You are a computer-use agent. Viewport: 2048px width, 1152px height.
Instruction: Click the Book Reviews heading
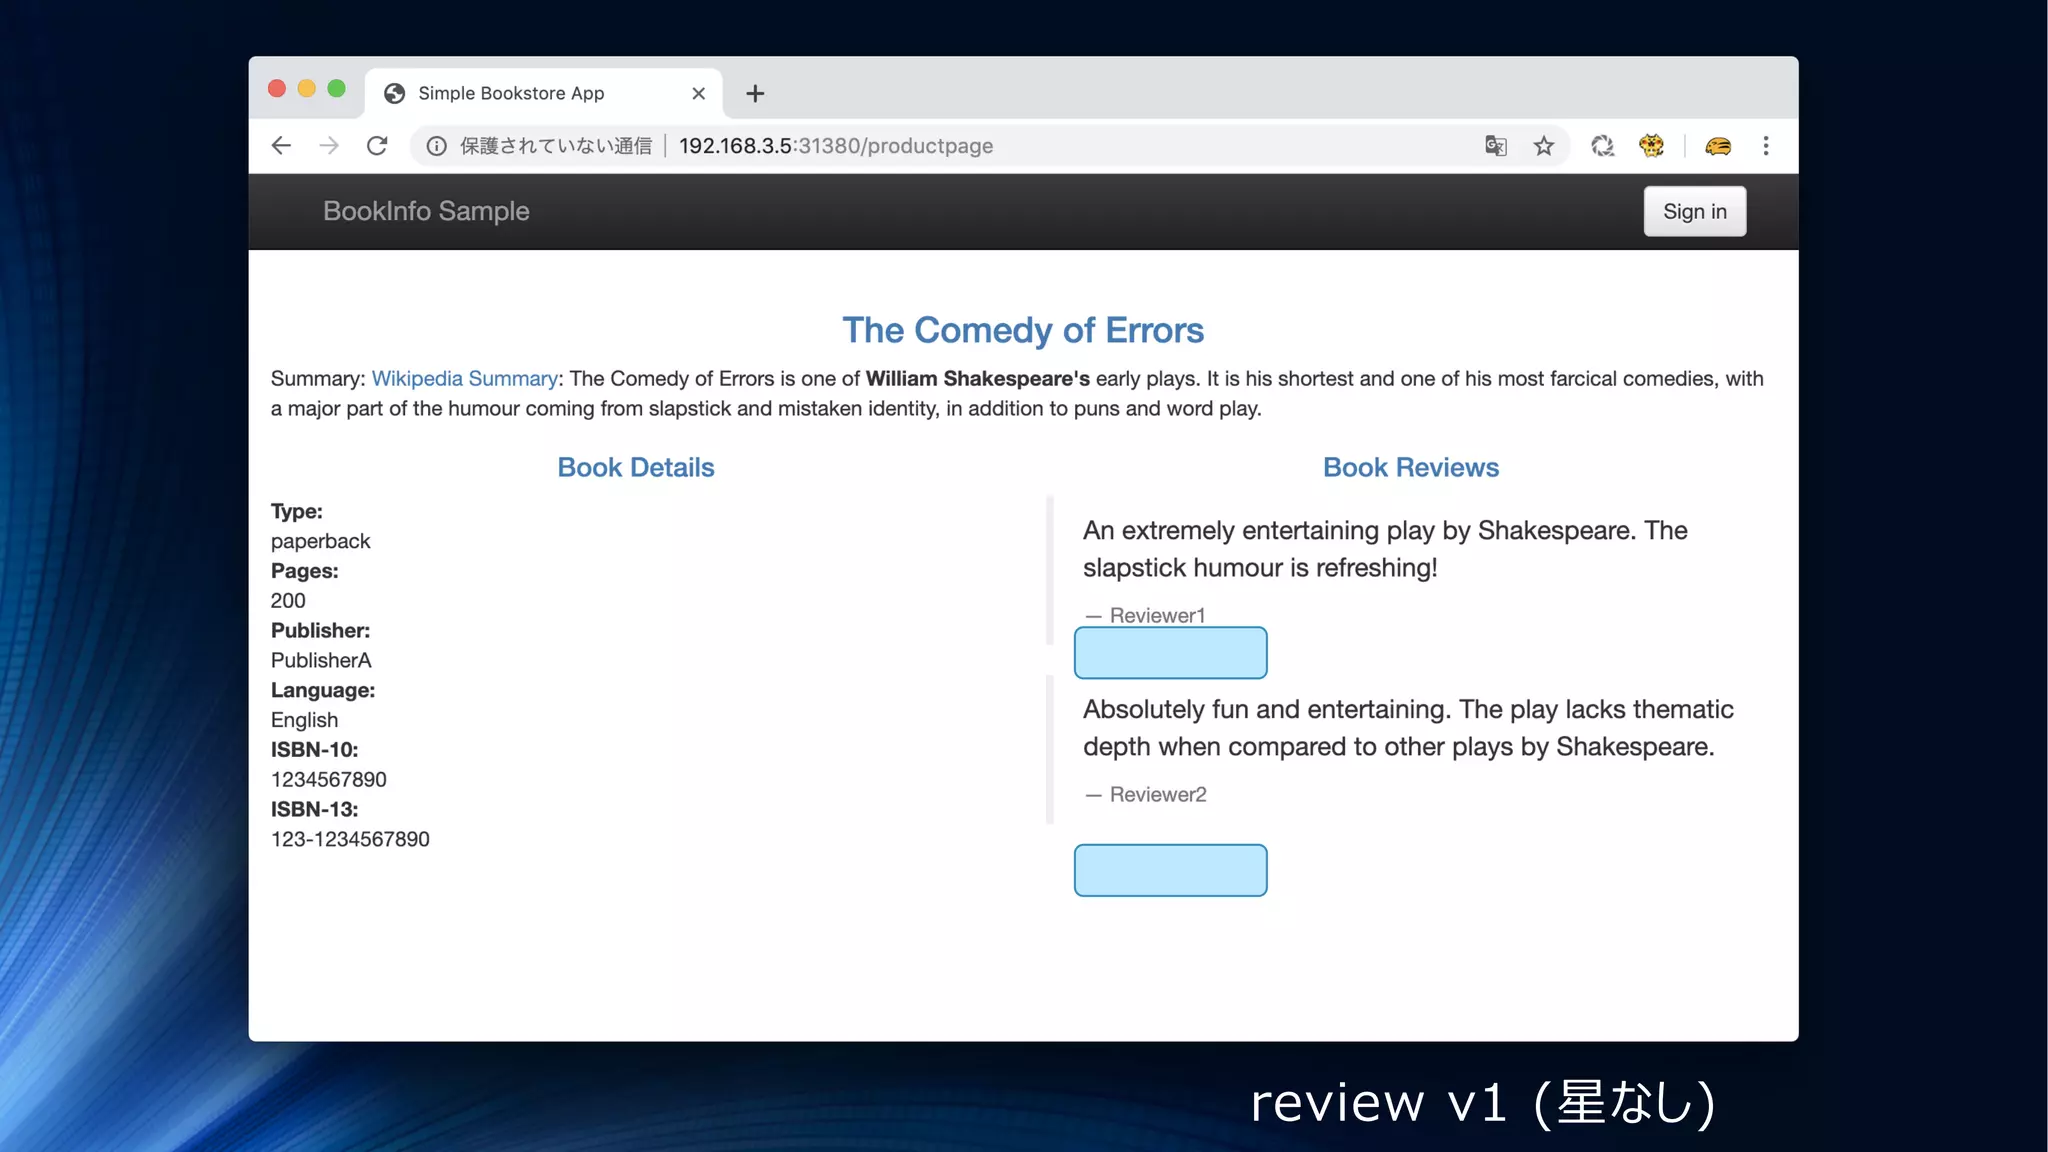pos(1411,467)
